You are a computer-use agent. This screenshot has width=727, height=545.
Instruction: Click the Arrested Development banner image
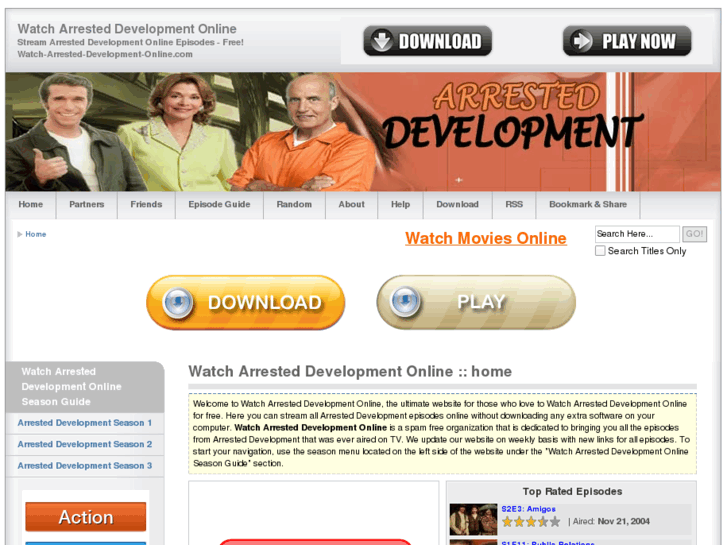pos(363,132)
